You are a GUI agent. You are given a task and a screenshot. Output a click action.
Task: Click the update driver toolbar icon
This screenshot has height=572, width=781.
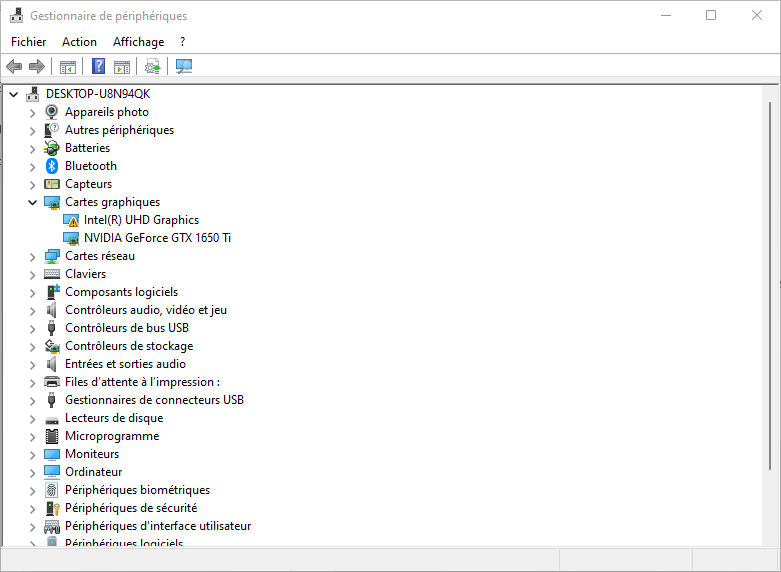pyautogui.click(x=152, y=66)
